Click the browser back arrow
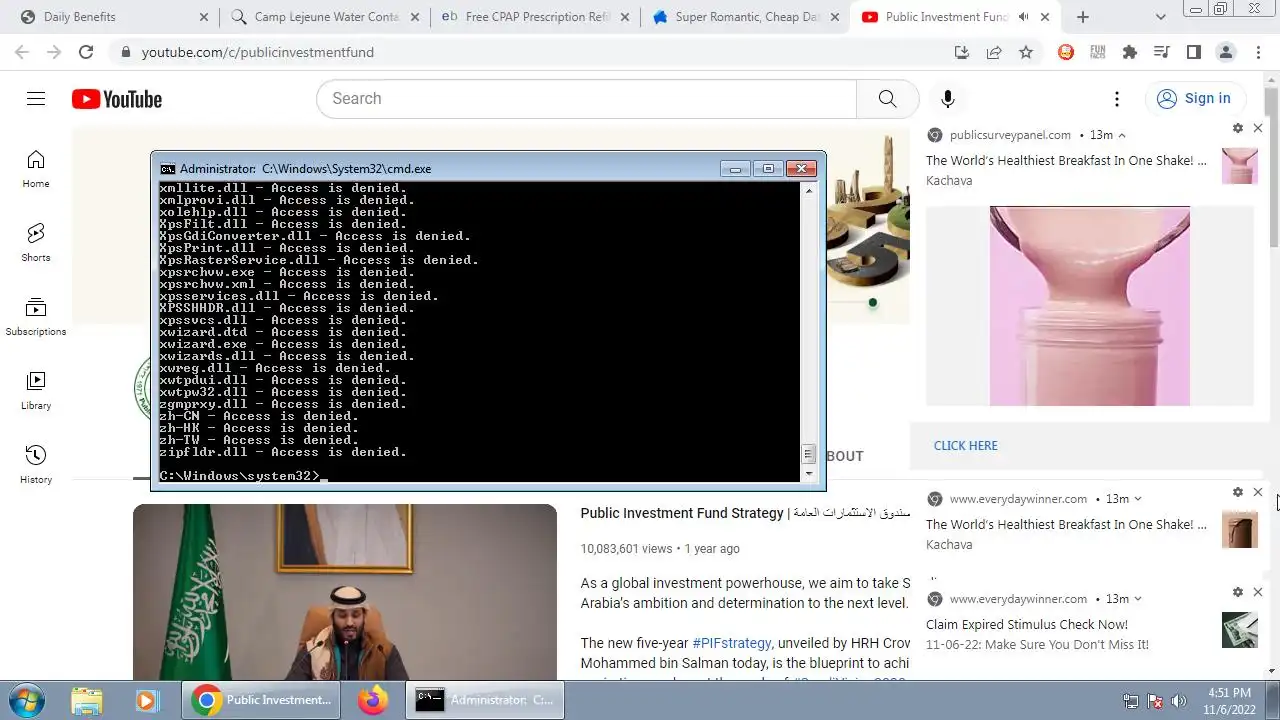 (x=22, y=52)
